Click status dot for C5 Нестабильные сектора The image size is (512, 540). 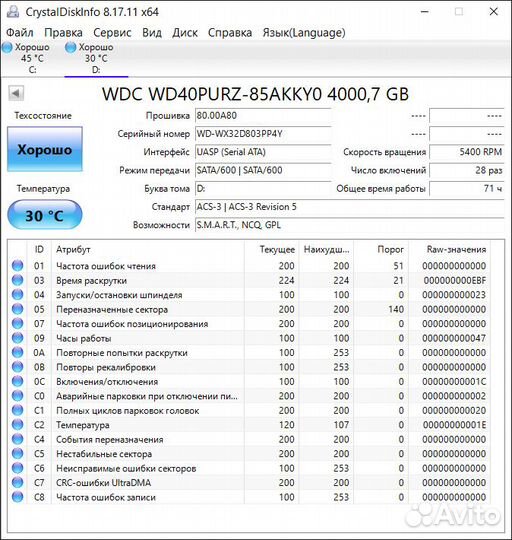pyautogui.click(x=18, y=454)
